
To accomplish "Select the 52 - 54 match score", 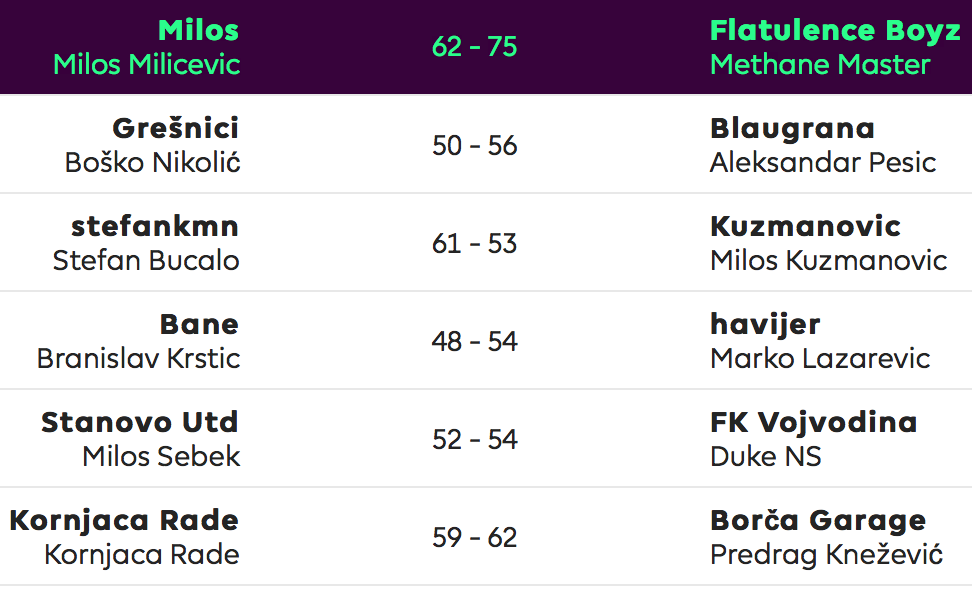I will pyautogui.click(x=474, y=440).
